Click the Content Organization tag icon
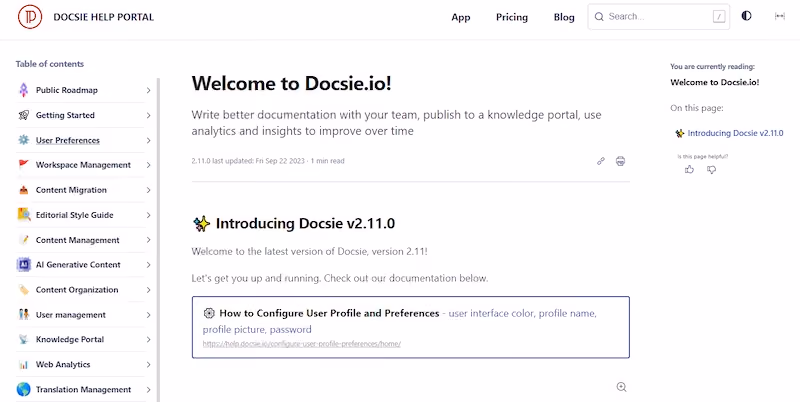800x402 pixels. pyautogui.click(x=23, y=290)
